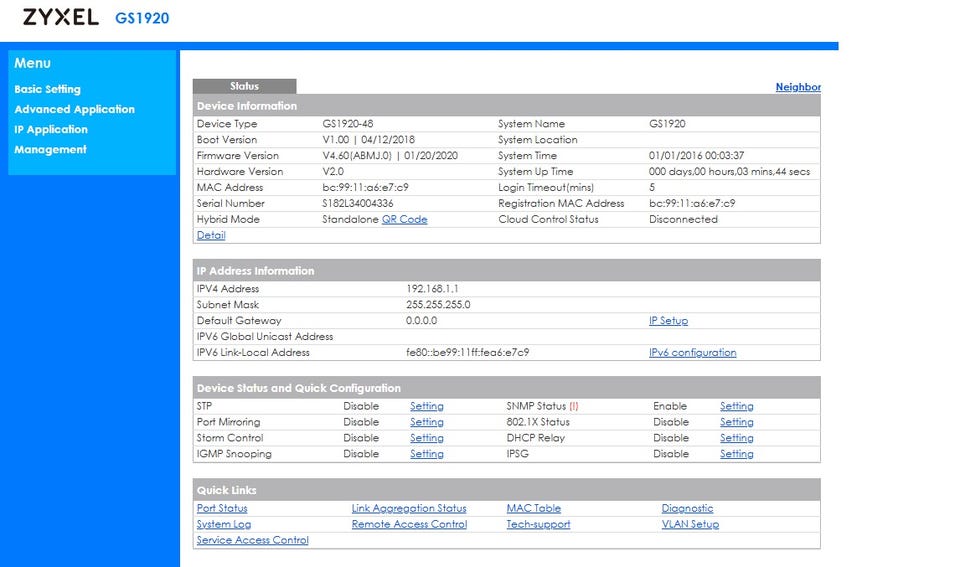Image resolution: width=960 pixels, height=567 pixels.
Task: Open the Service Access Control link
Action: coord(252,540)
